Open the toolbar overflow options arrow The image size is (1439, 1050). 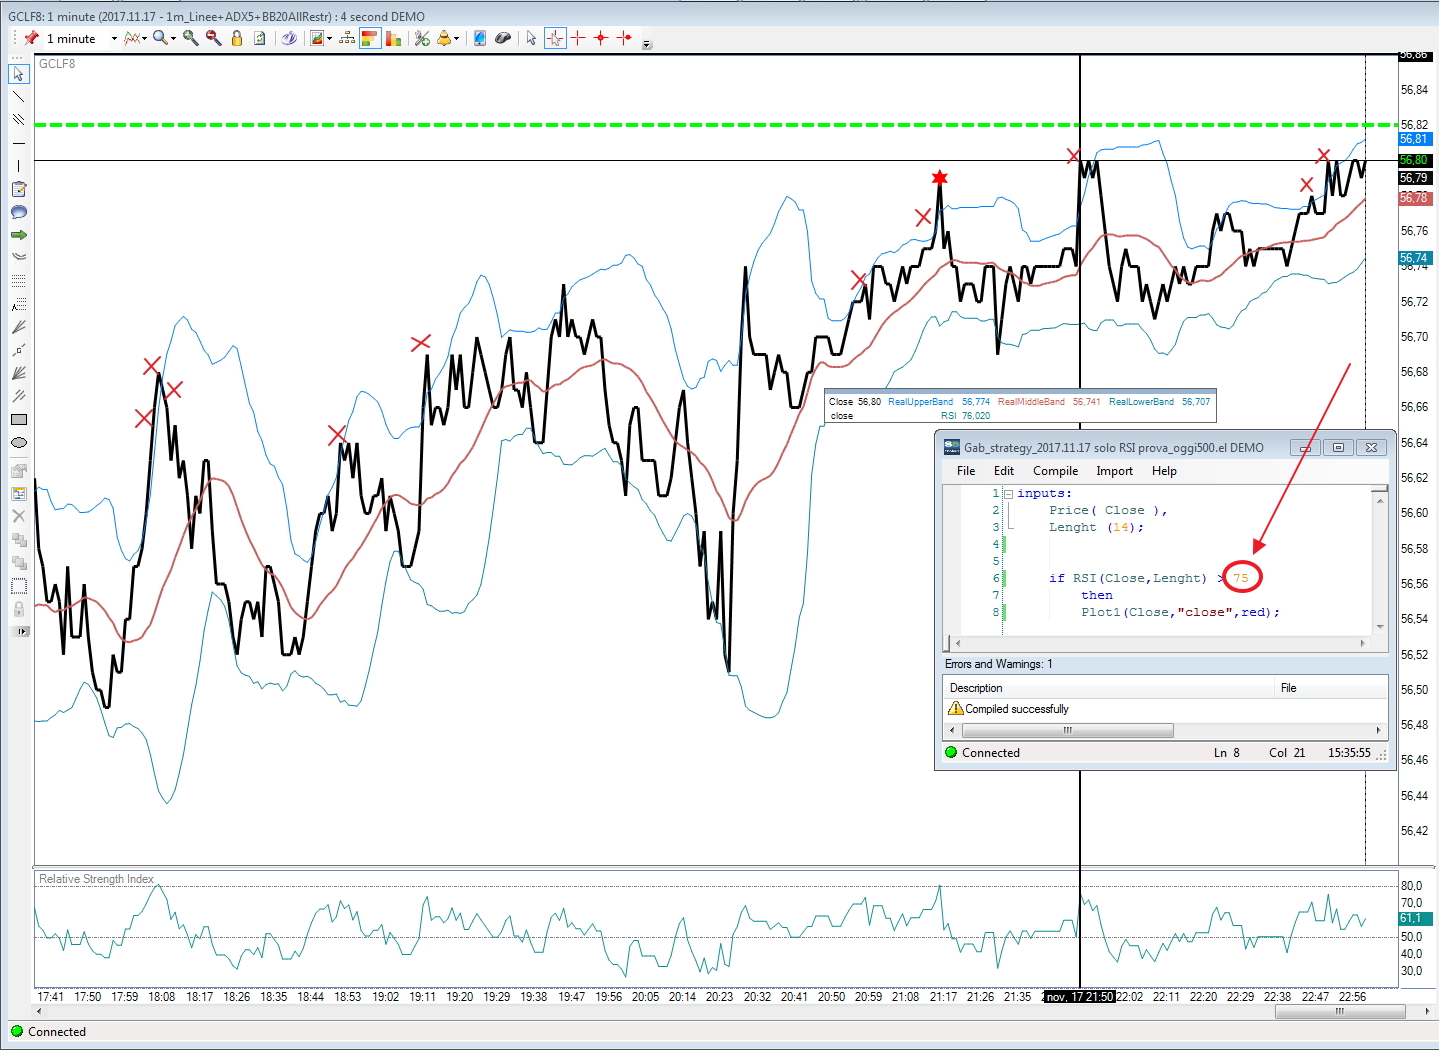click(647, 44)
